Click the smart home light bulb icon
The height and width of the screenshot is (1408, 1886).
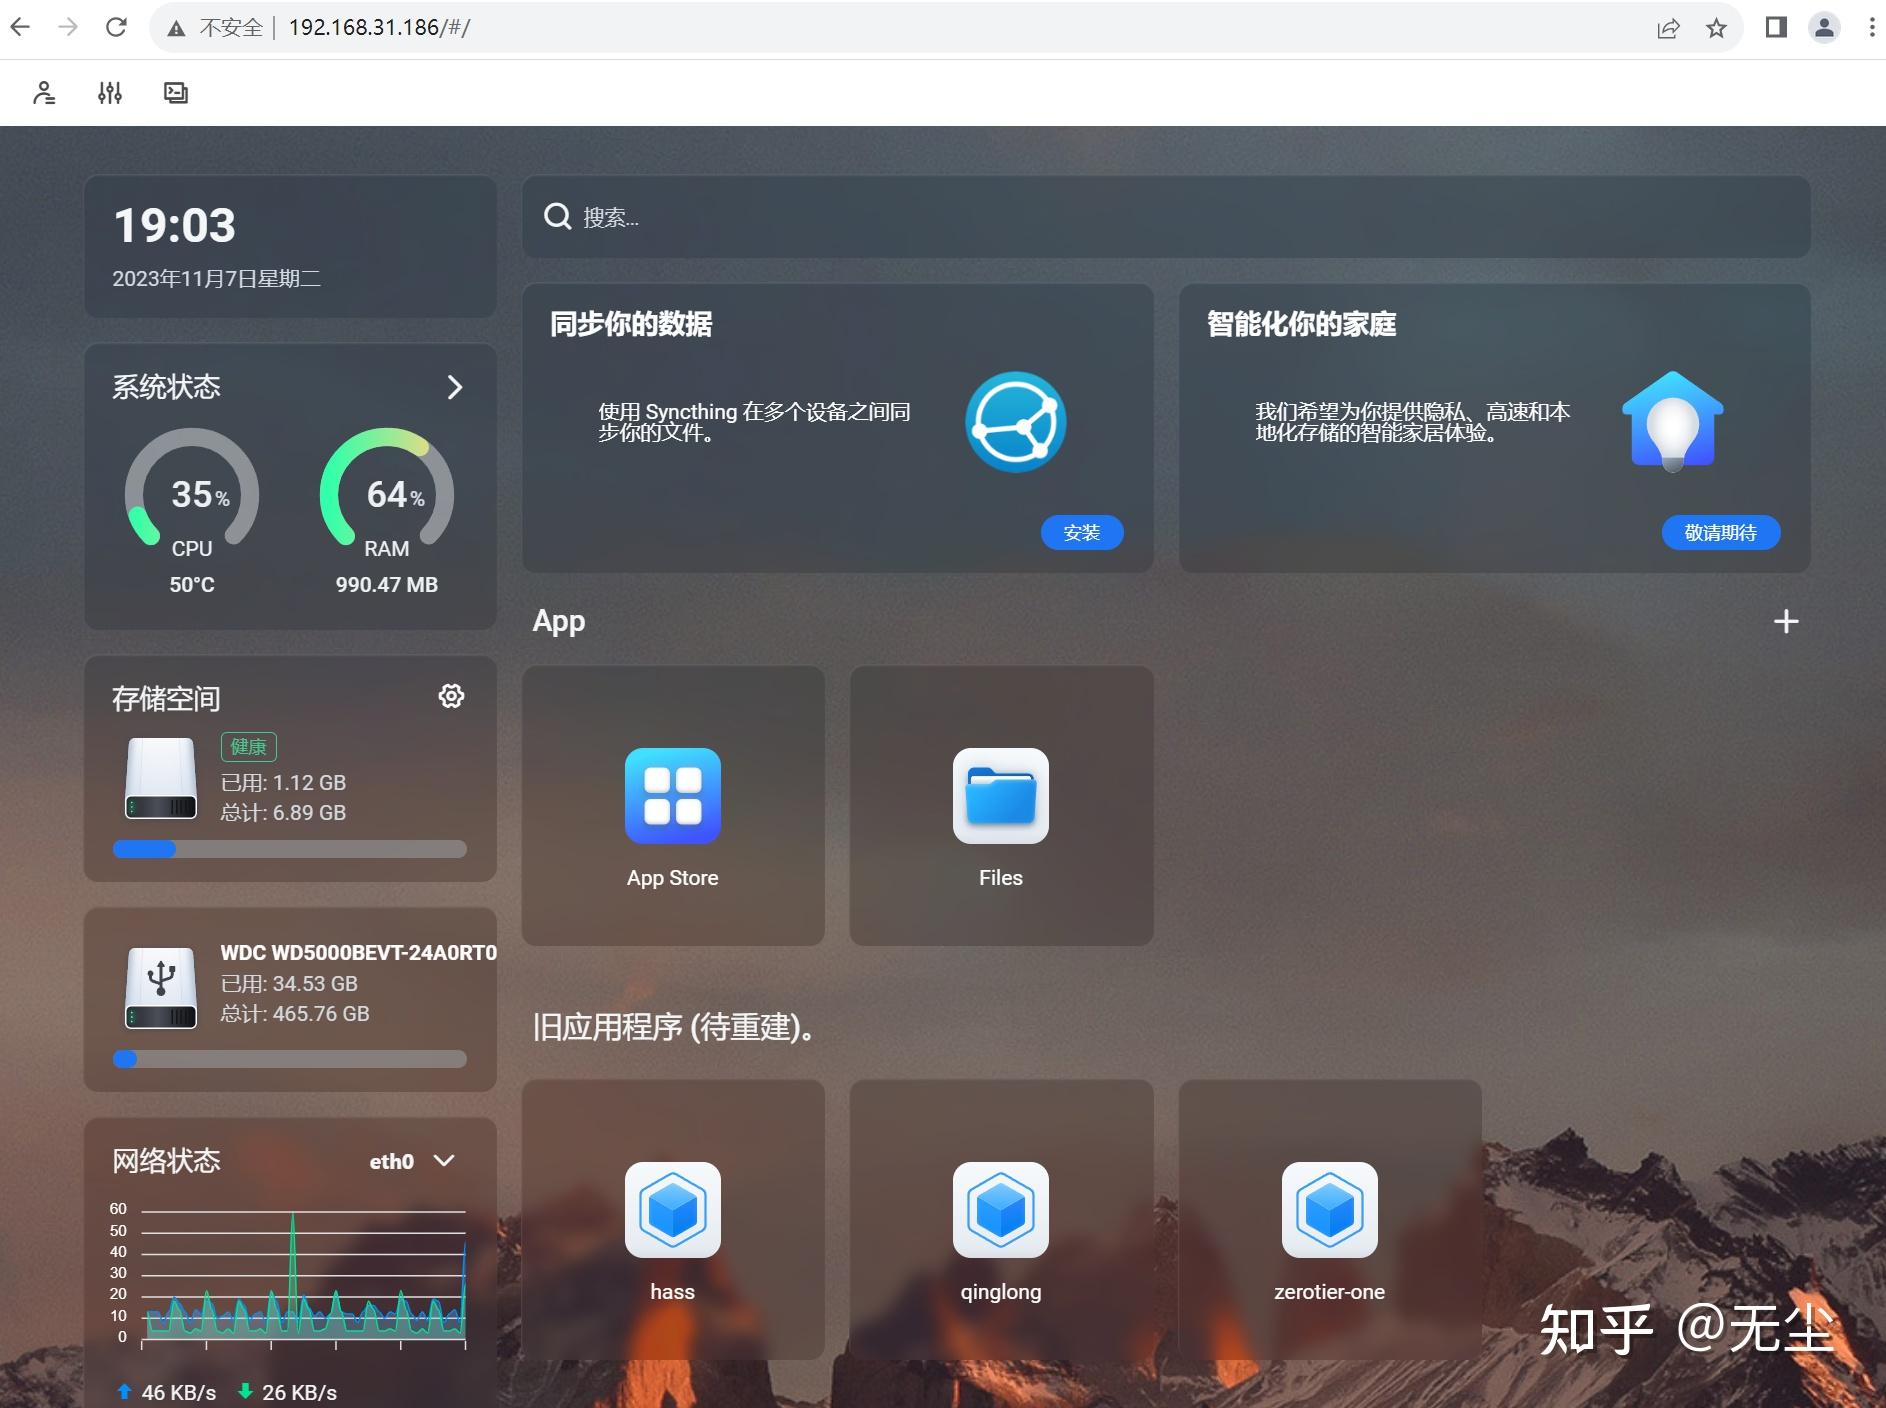tap(1671, 421)
